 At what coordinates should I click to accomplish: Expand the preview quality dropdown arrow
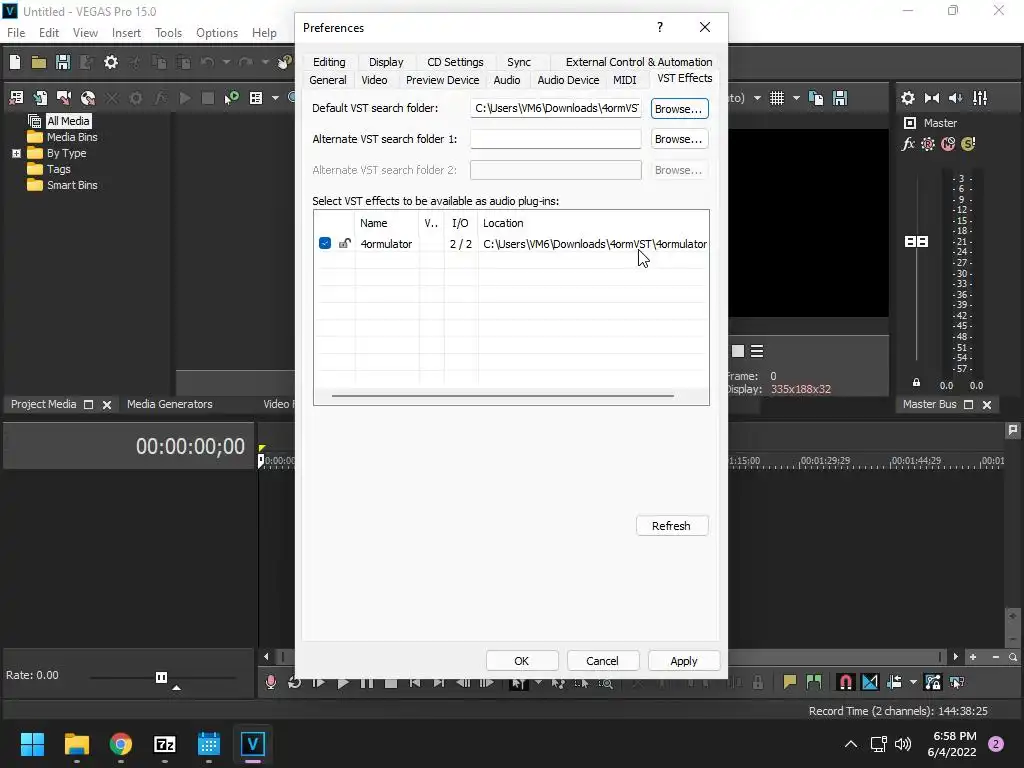tap(757, 98)
